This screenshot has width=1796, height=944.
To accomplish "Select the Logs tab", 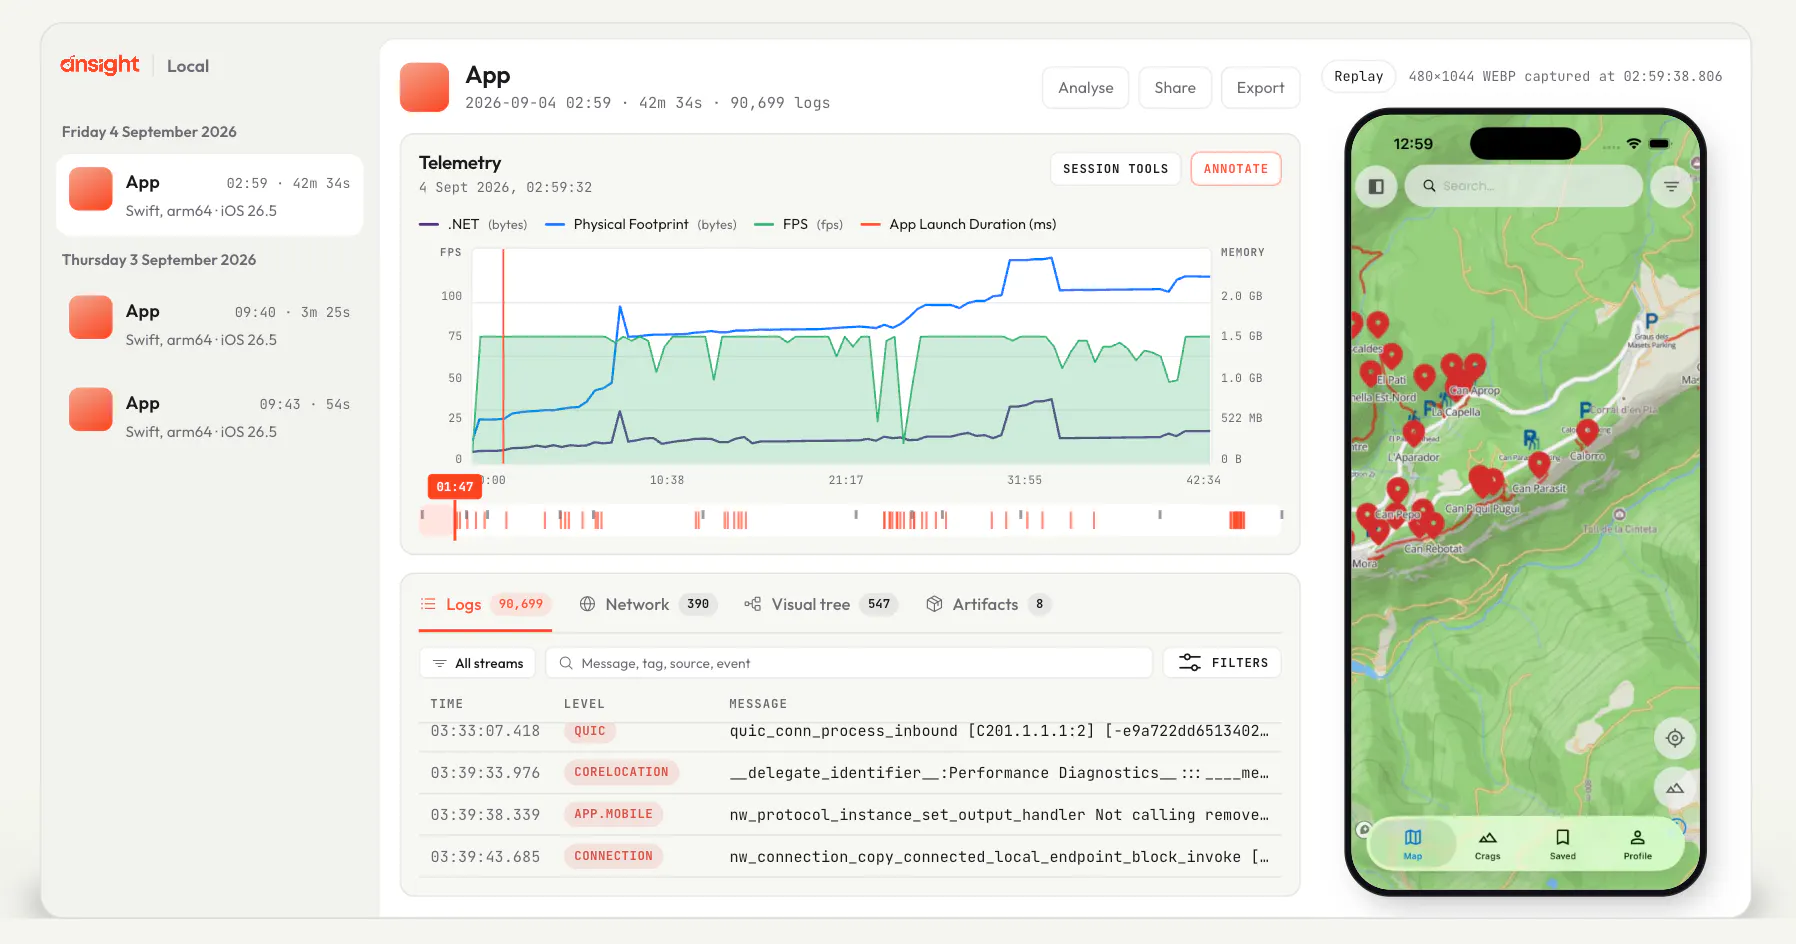I will [484, 604].
